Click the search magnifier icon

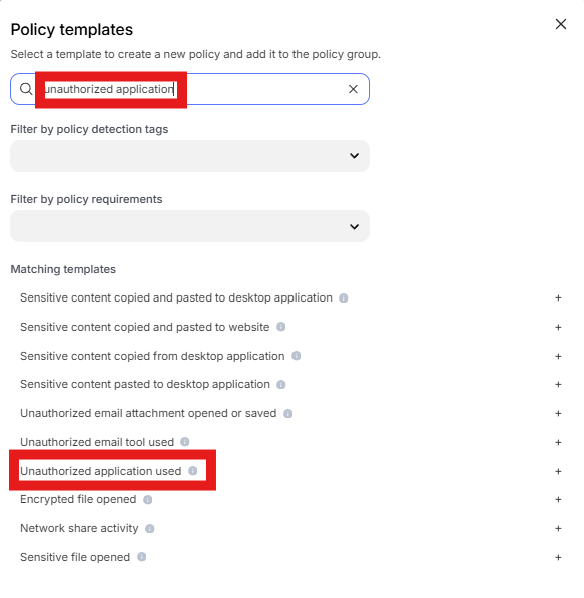26,89
